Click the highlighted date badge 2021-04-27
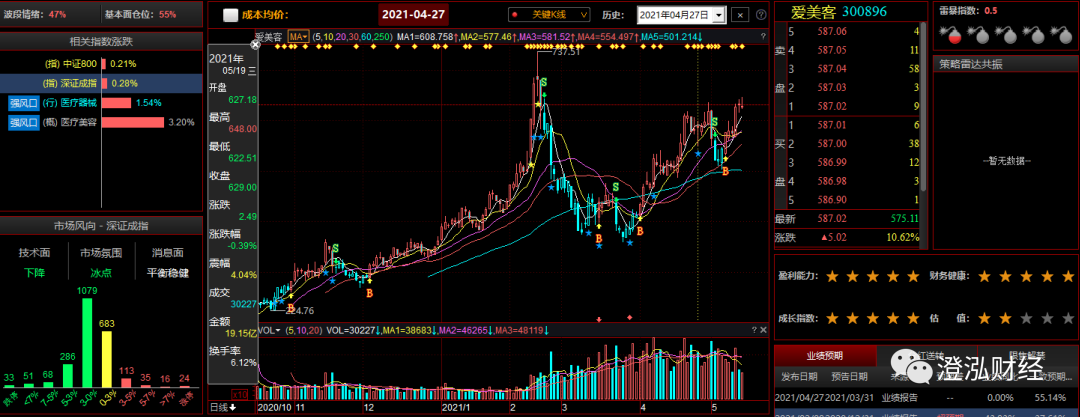1080x417 pixels. (x=413, y=14)
